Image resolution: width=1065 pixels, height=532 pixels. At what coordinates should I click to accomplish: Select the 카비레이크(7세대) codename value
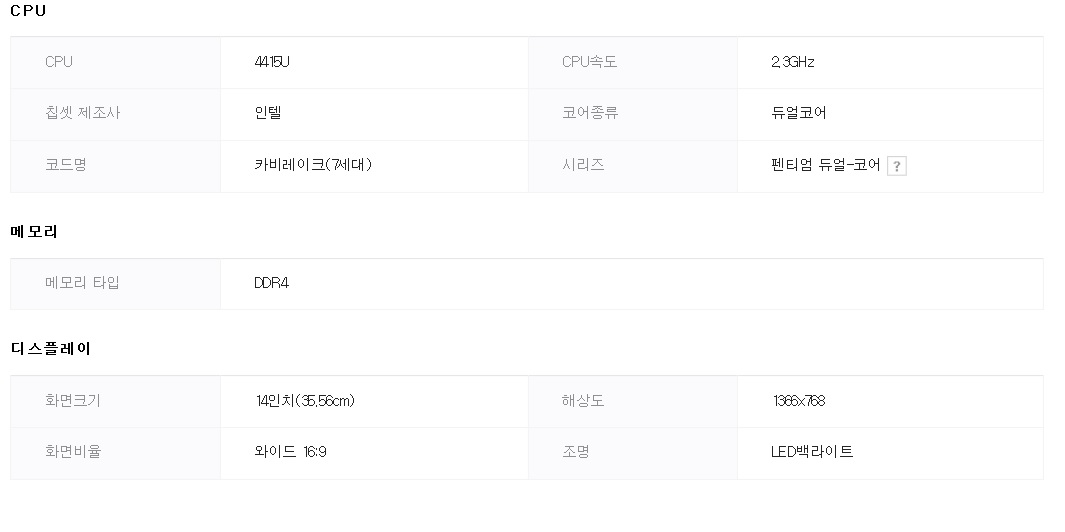pos(313,164)
